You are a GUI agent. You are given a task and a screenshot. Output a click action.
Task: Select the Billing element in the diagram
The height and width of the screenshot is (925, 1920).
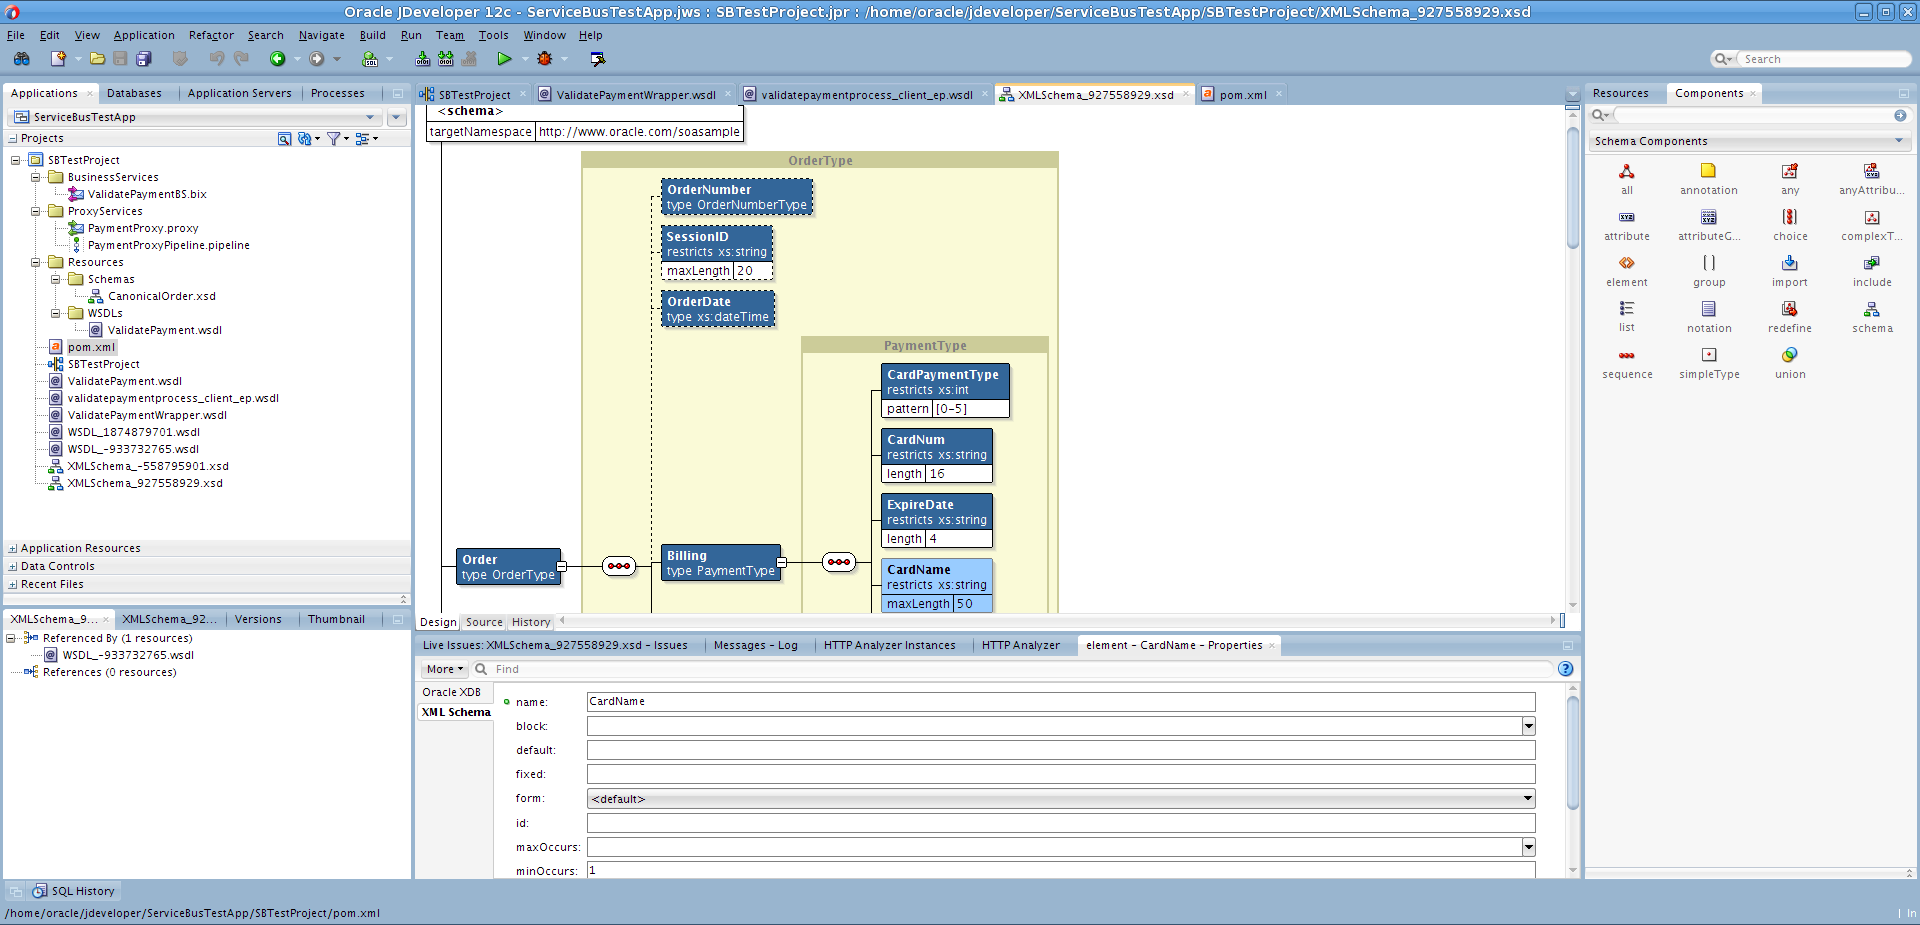[x=721, y=562]
